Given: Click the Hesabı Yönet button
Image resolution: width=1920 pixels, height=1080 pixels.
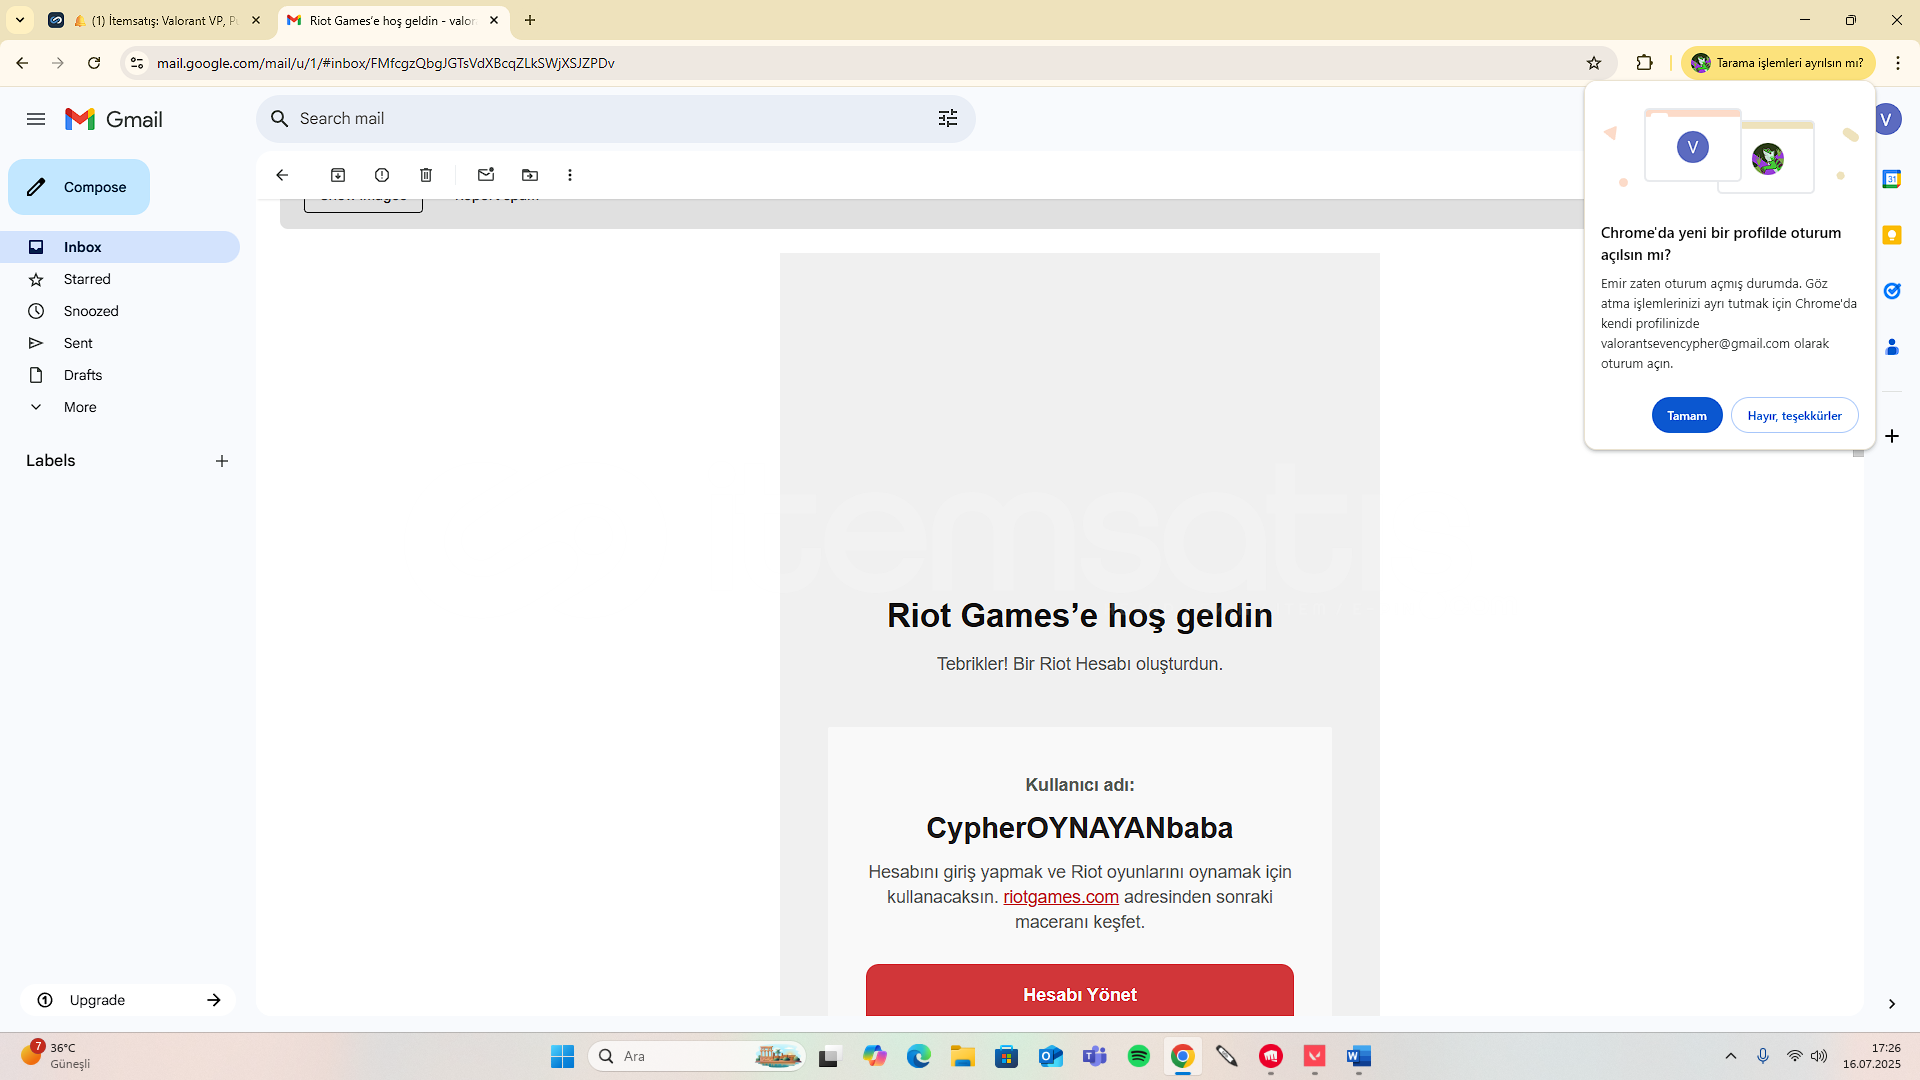Looking at the screenshot, I should coord(1080,992).
